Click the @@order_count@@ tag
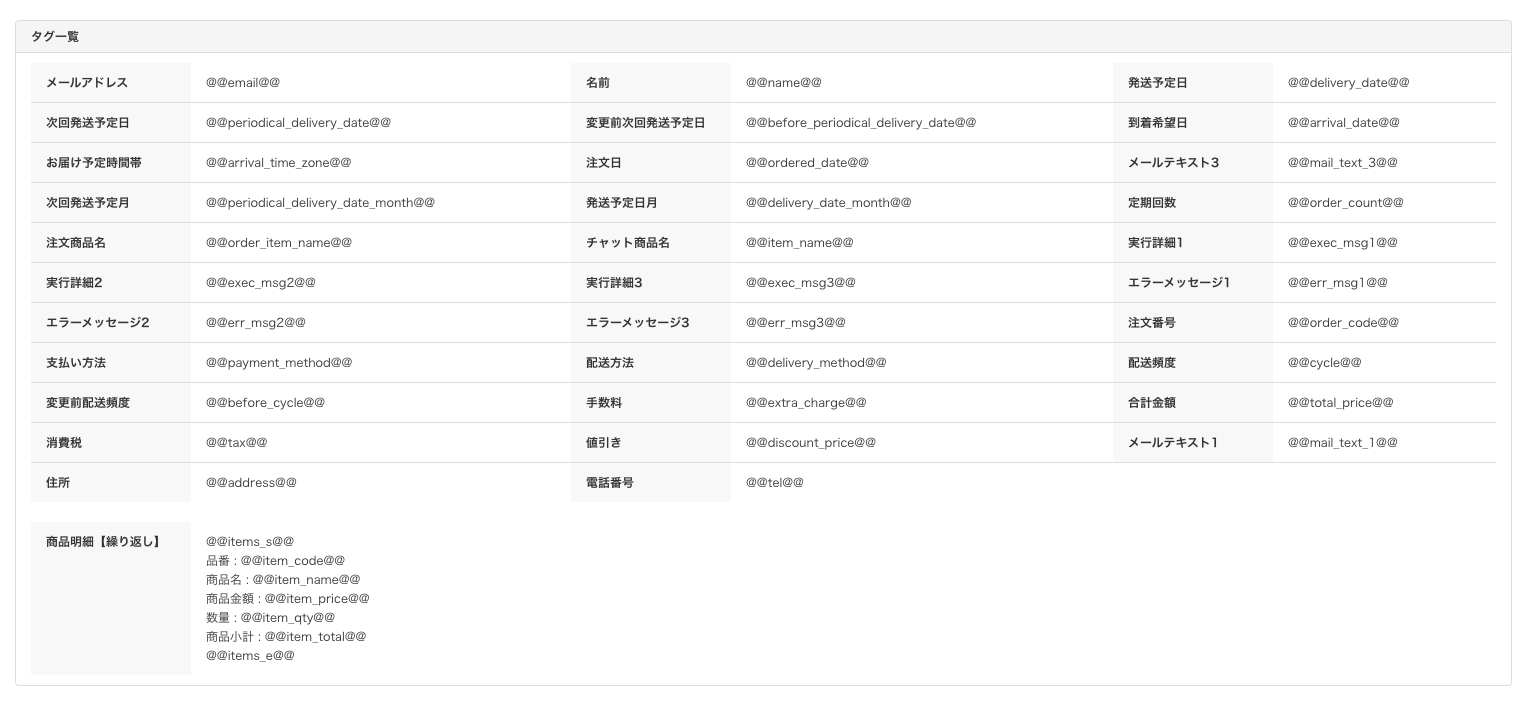Viewport: 1527px width, 703px height. [1346, 203]
